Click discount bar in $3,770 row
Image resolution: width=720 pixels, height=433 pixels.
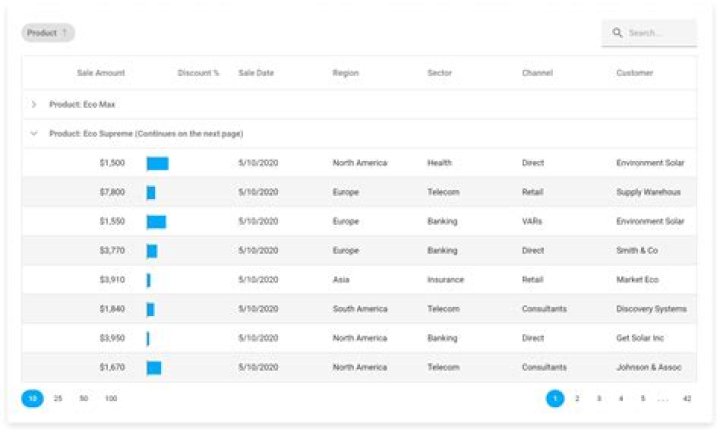152,251
